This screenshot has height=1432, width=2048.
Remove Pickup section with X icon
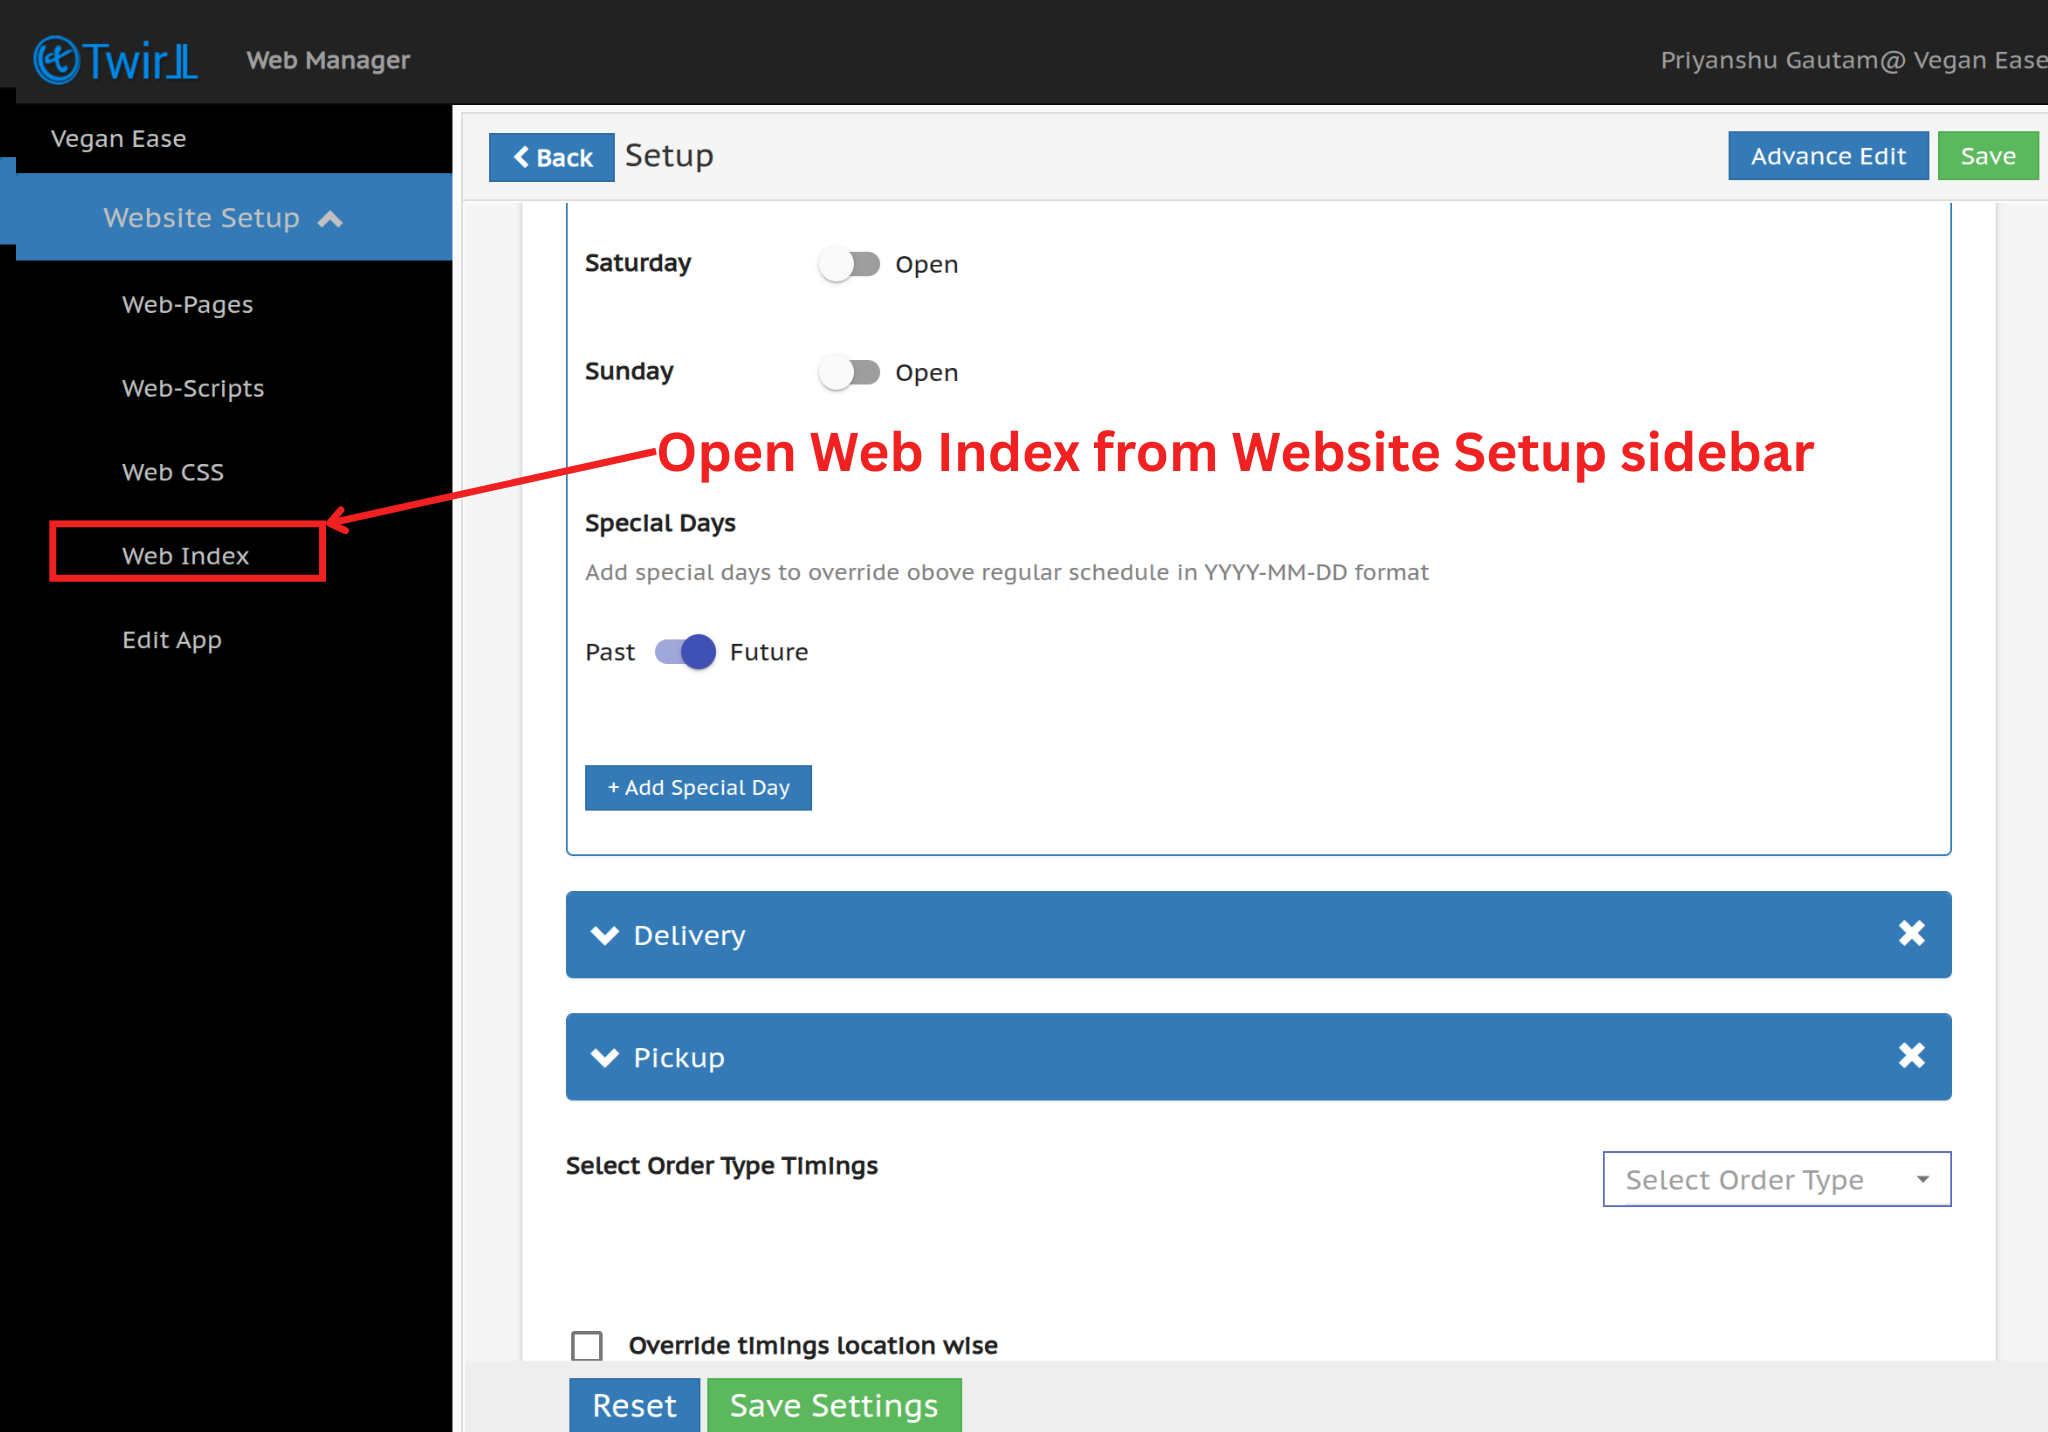coord(1911,1056)
